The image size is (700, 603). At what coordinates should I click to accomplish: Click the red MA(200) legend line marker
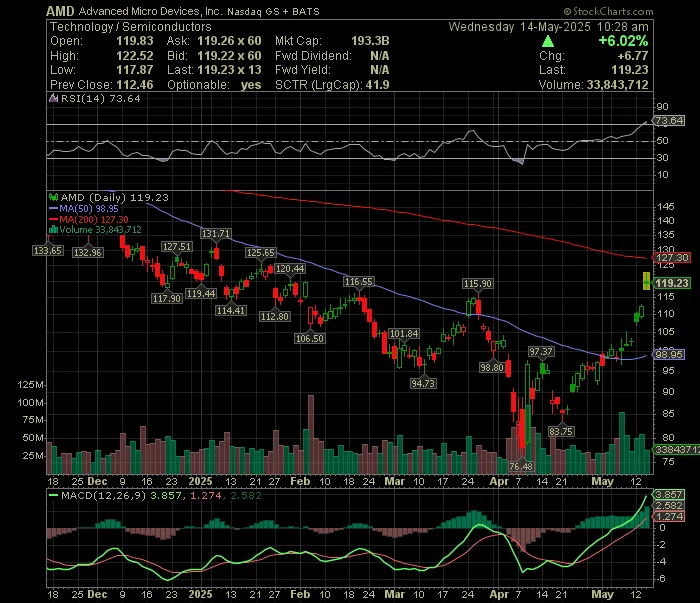(x=53, y=220)
